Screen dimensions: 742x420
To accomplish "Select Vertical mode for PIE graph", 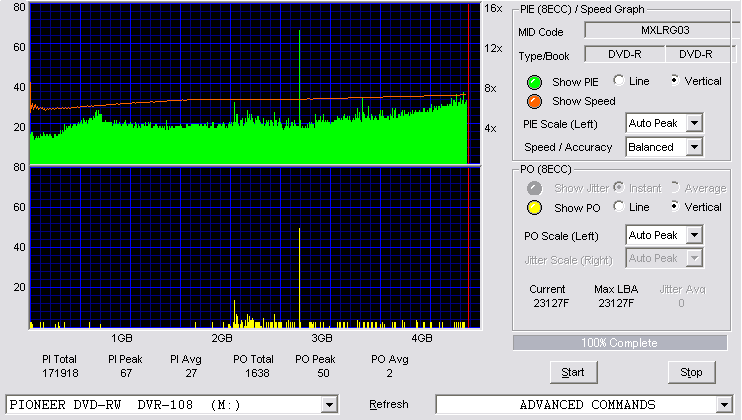I will click(675, 80).
